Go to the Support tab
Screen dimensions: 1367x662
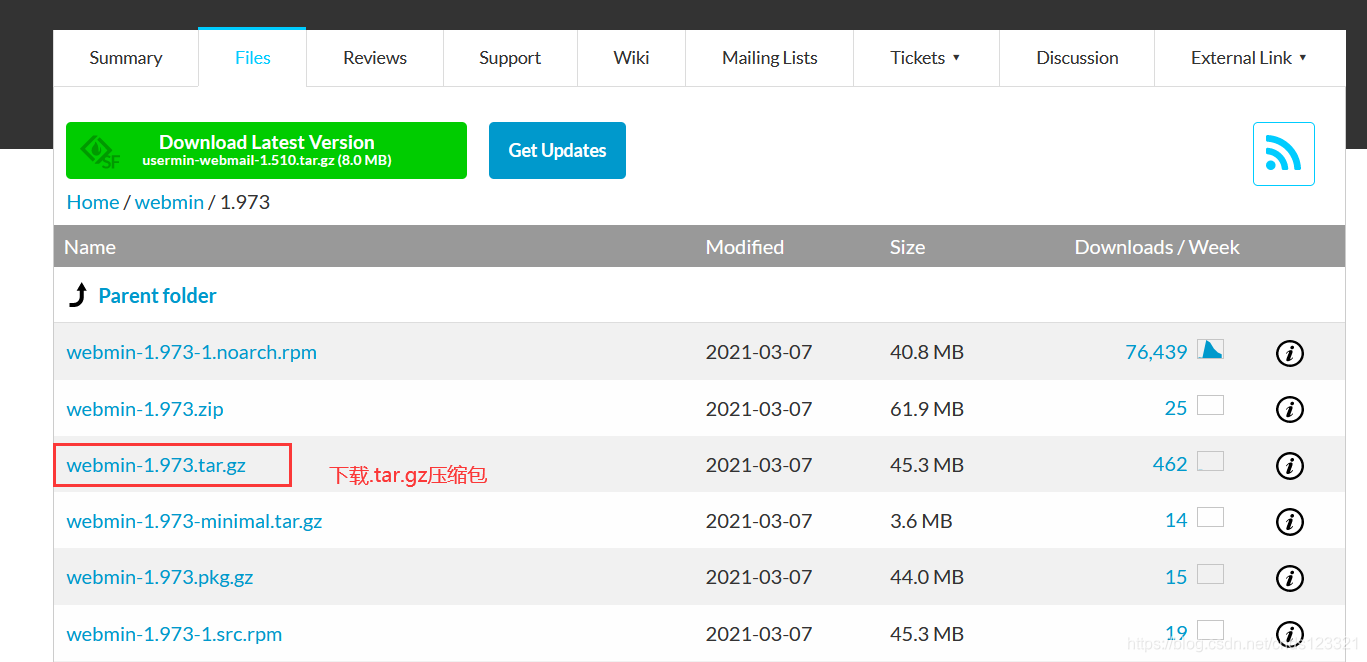point(510,58)
